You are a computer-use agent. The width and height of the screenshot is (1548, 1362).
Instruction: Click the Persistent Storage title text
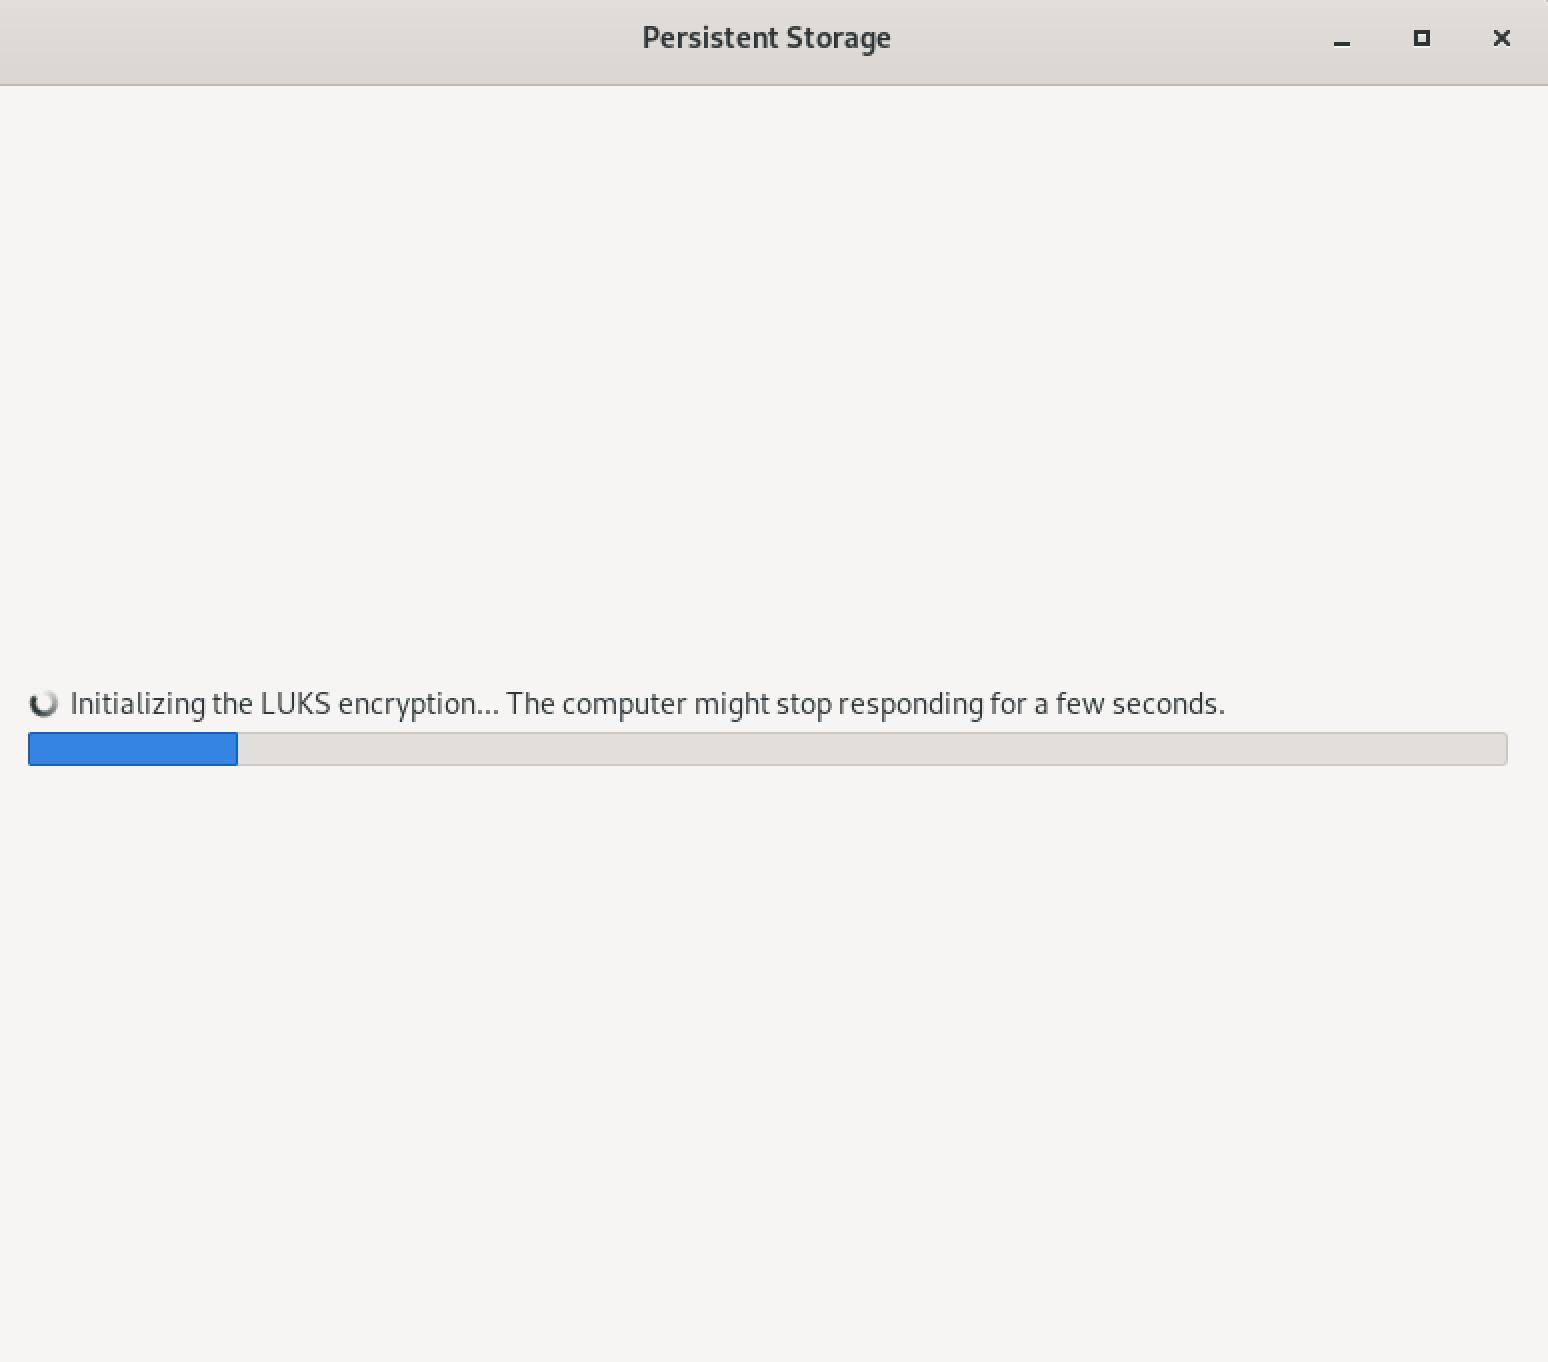click(x=766, y=38)
